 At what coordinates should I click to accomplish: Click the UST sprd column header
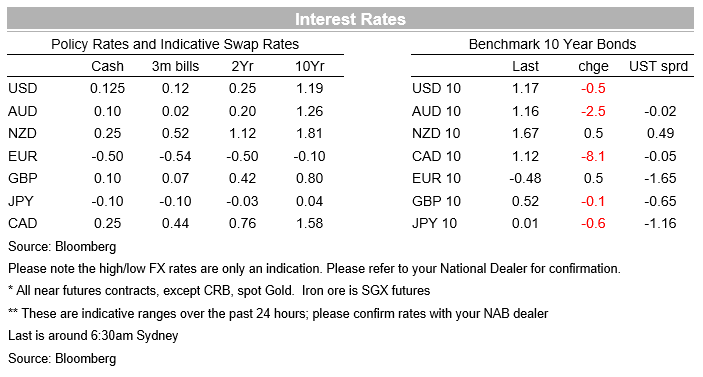click(658, 66)
